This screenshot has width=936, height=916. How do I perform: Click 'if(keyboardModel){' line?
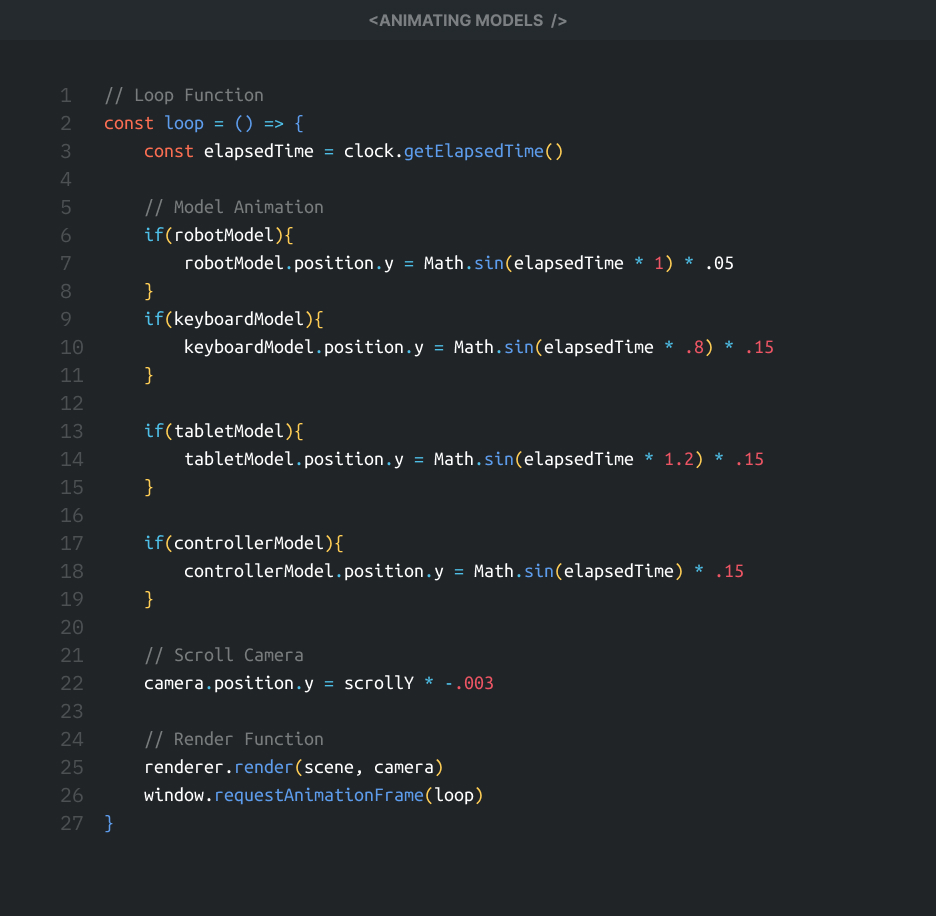pos(233,319)
